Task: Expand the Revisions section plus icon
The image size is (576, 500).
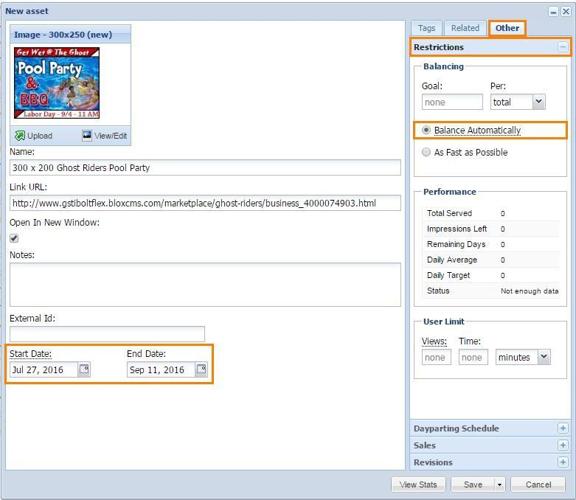Action: 562,462
